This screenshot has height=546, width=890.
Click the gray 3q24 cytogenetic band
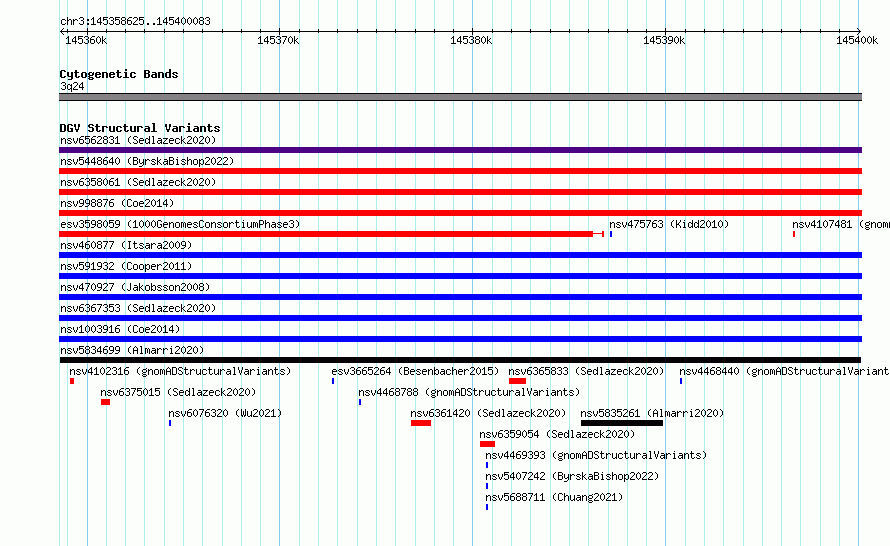(460, 97)
